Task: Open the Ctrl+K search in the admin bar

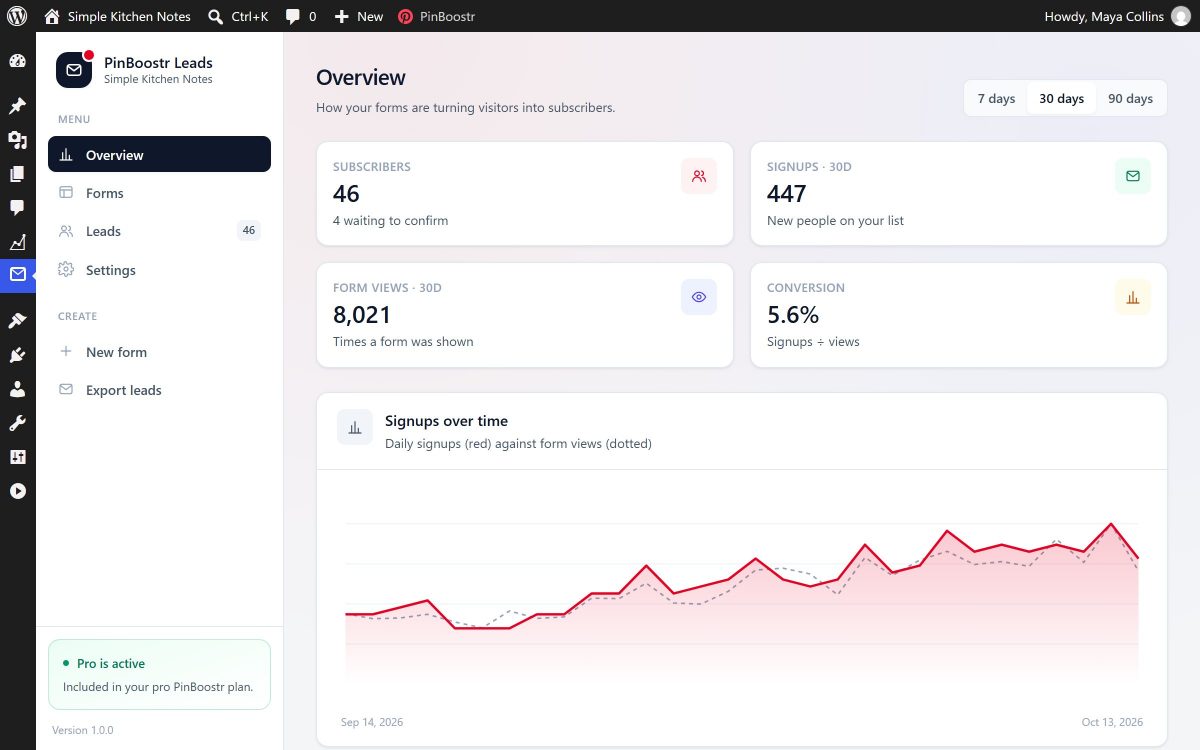Action: (238, 16)
